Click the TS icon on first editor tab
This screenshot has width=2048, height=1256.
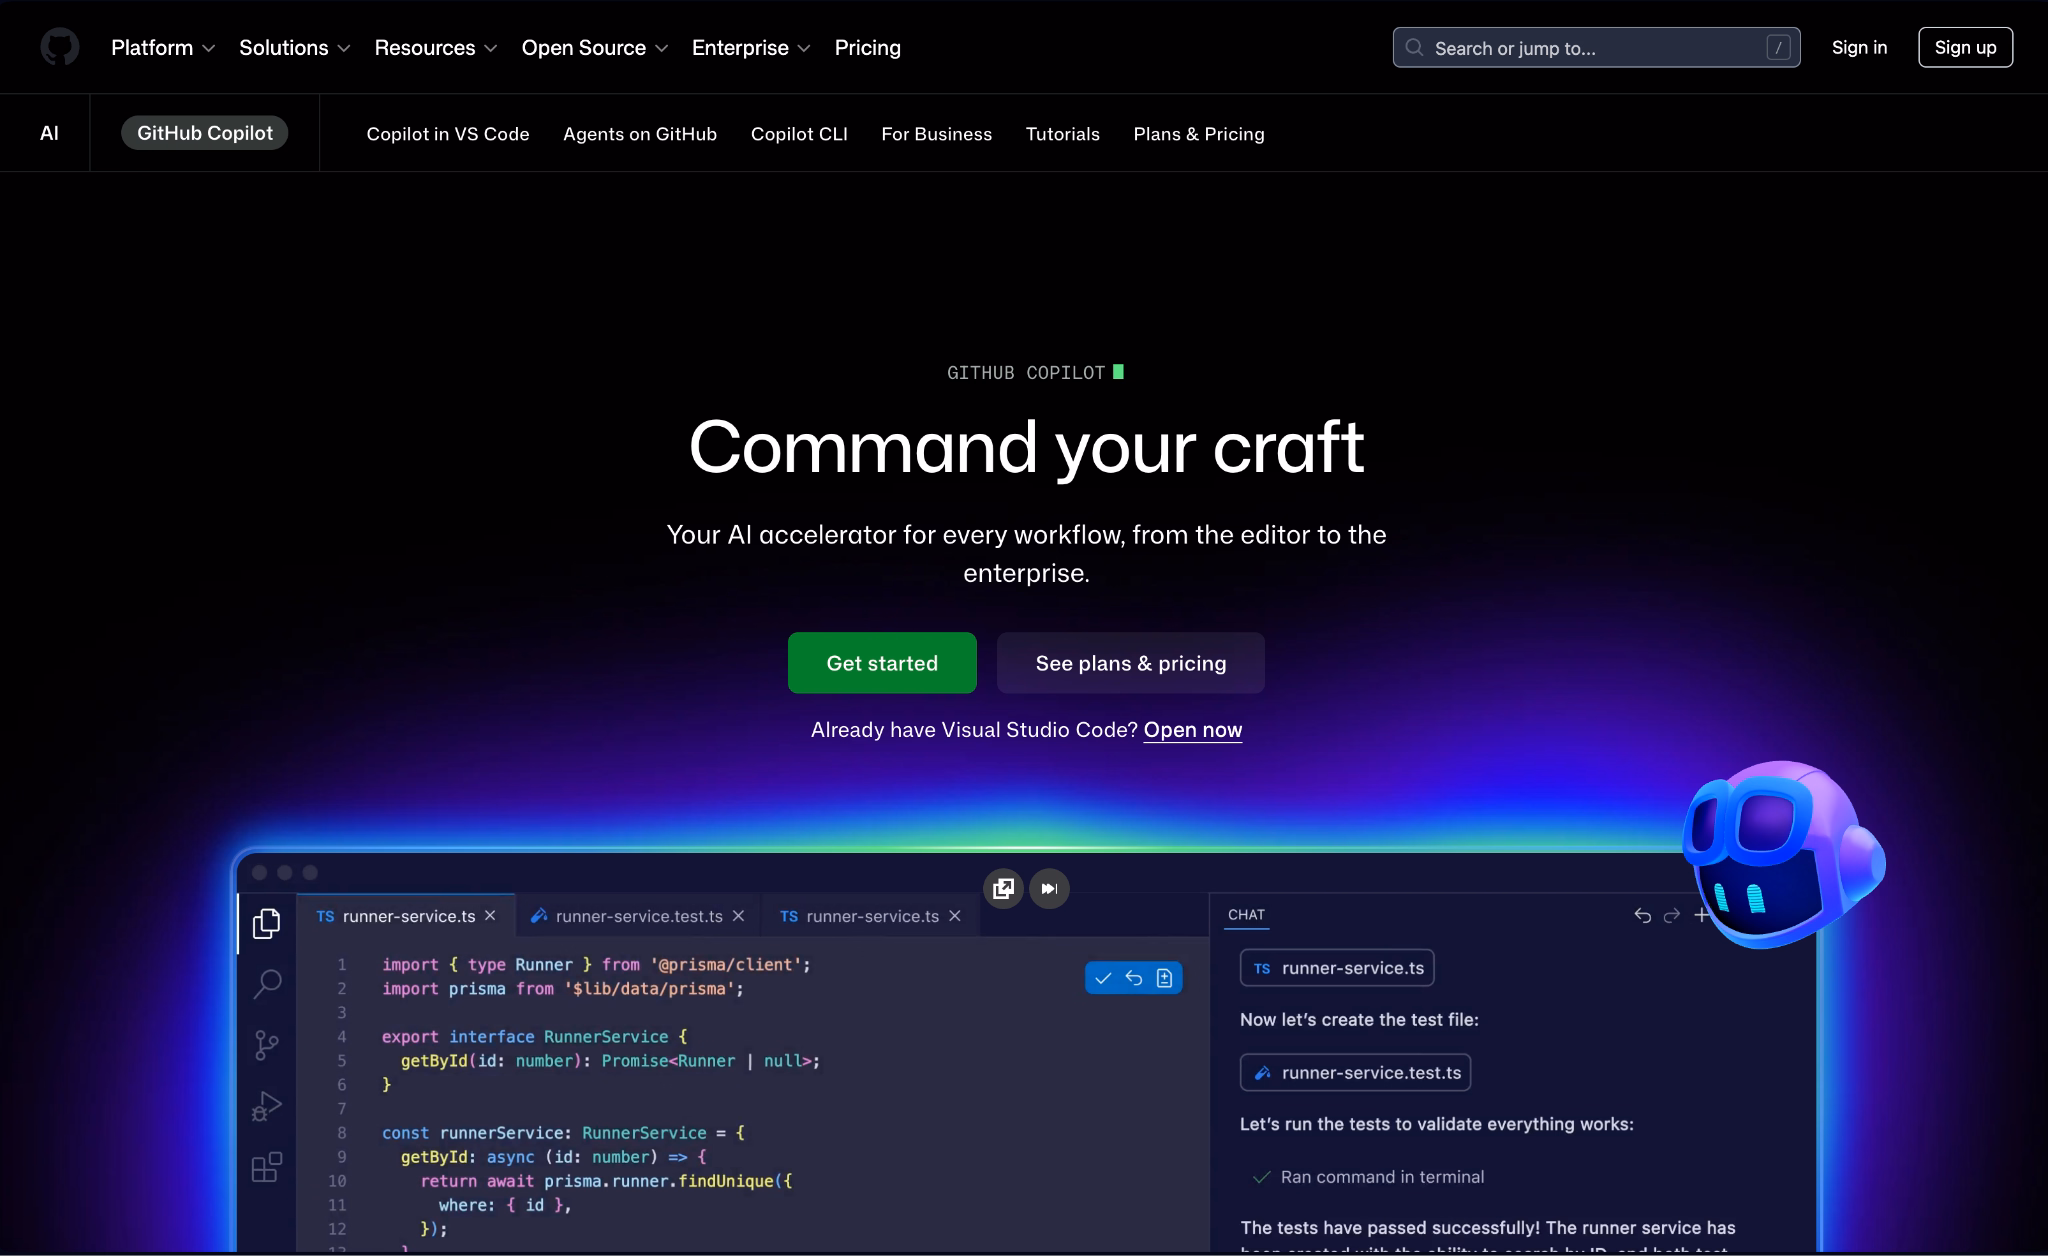(x=325, y=916)
